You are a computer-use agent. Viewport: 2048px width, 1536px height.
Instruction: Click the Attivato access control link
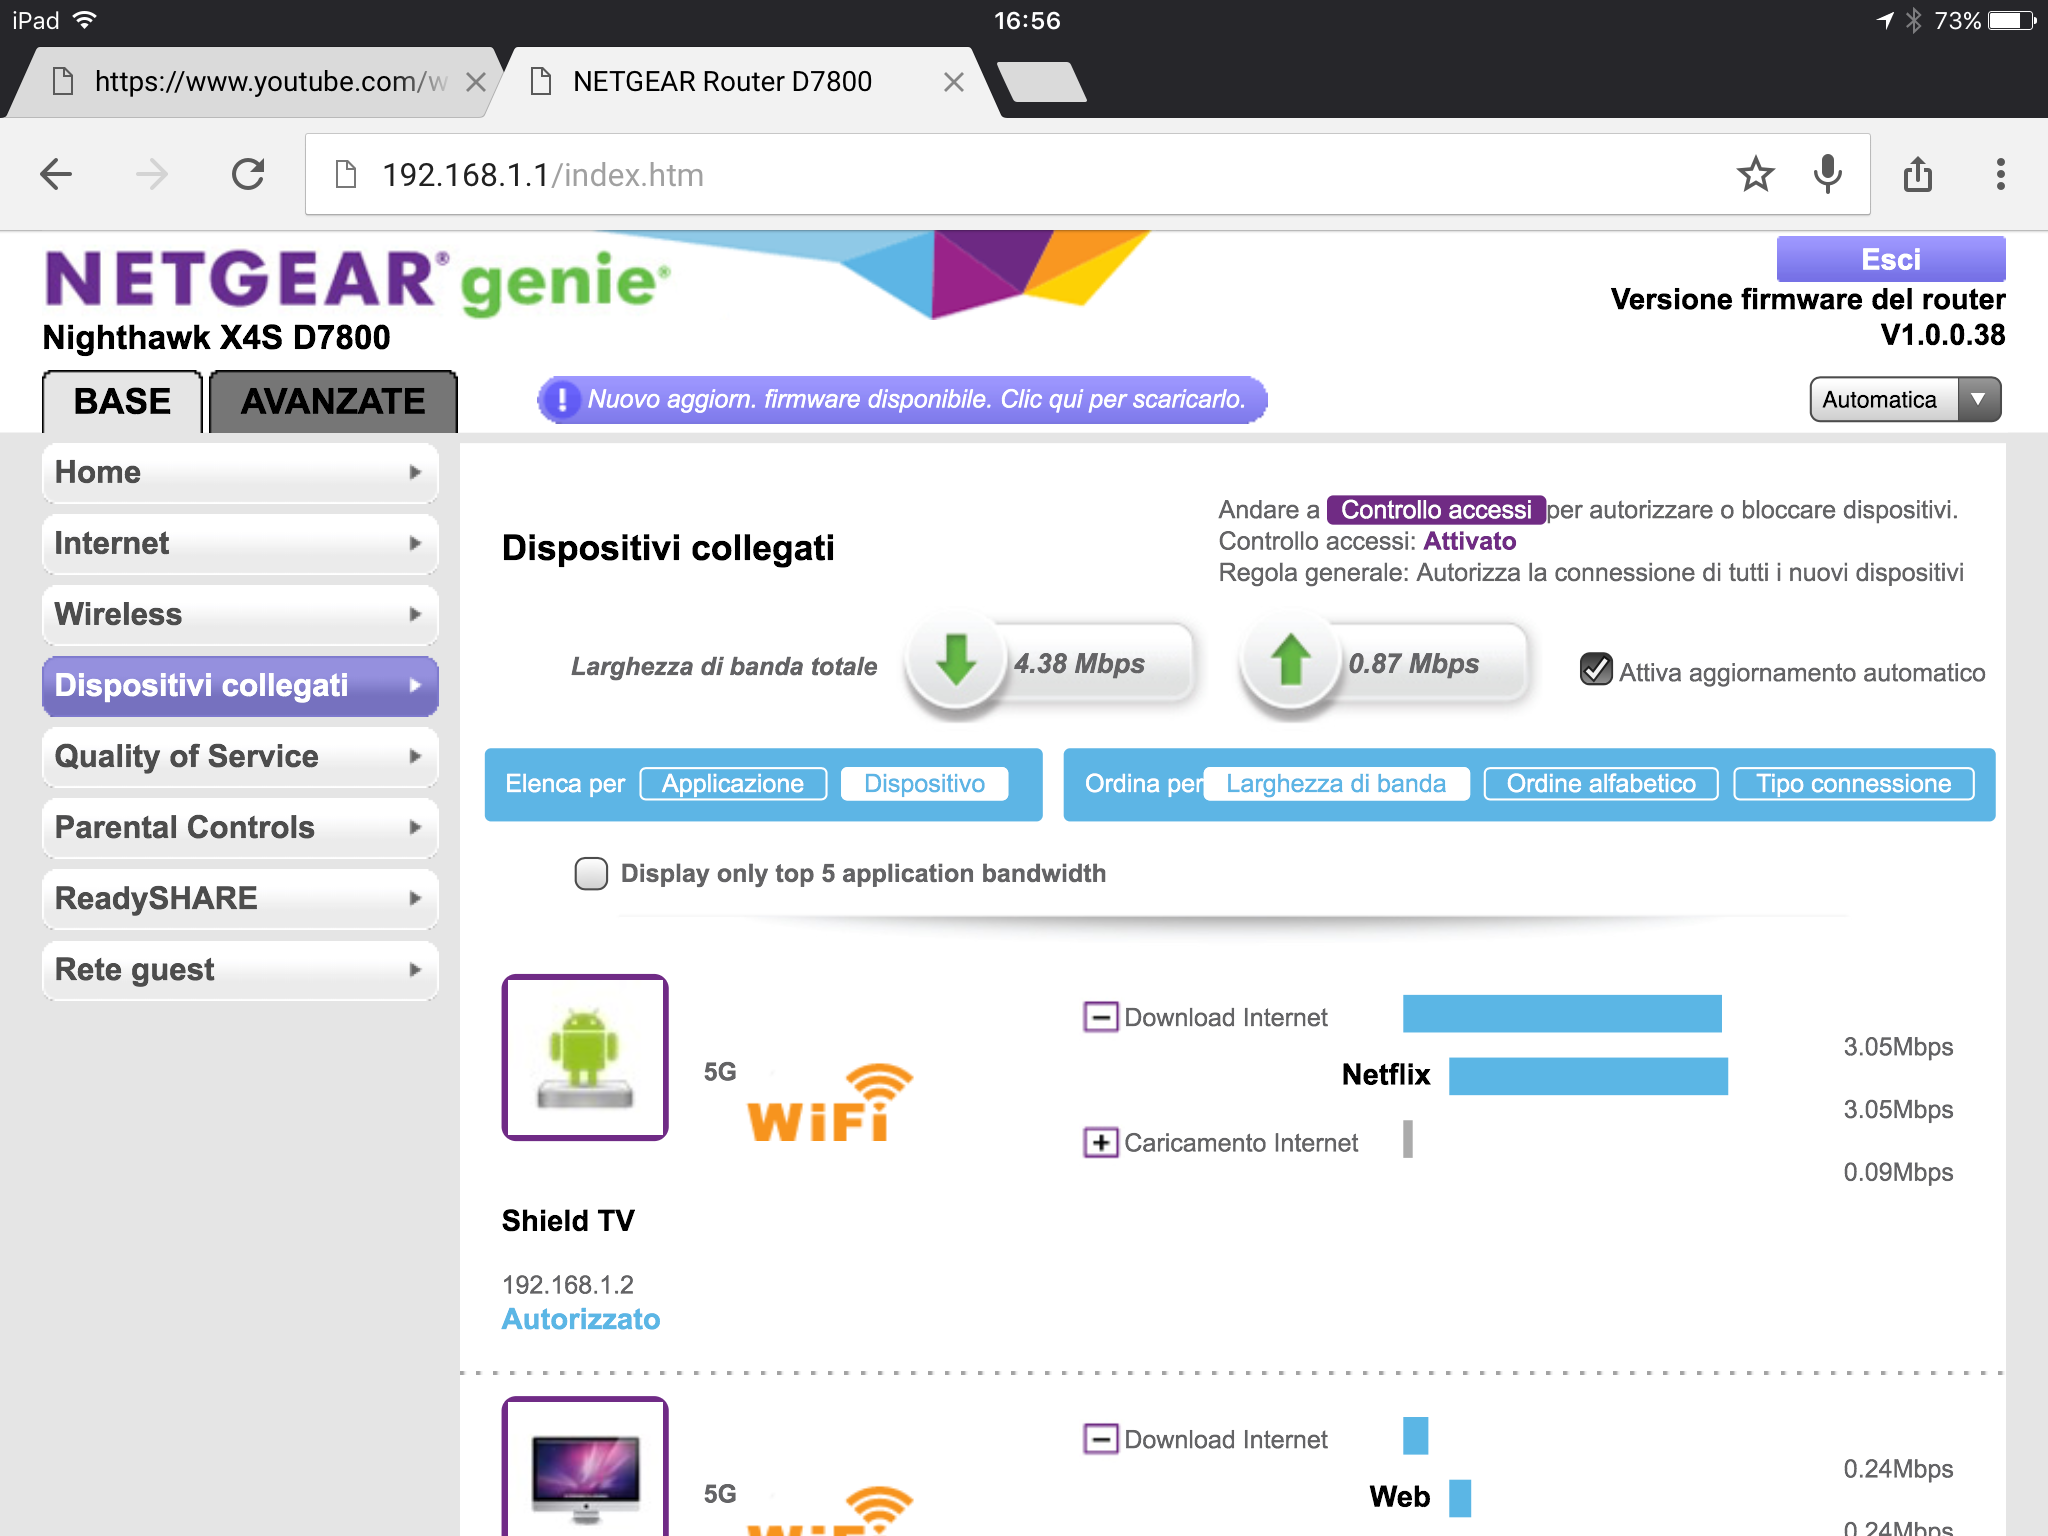(x=1469, y=541)
